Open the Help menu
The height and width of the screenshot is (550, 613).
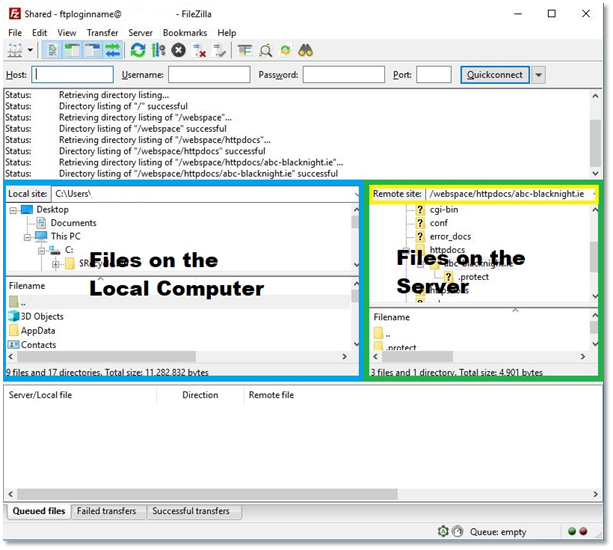pos(227,32)
